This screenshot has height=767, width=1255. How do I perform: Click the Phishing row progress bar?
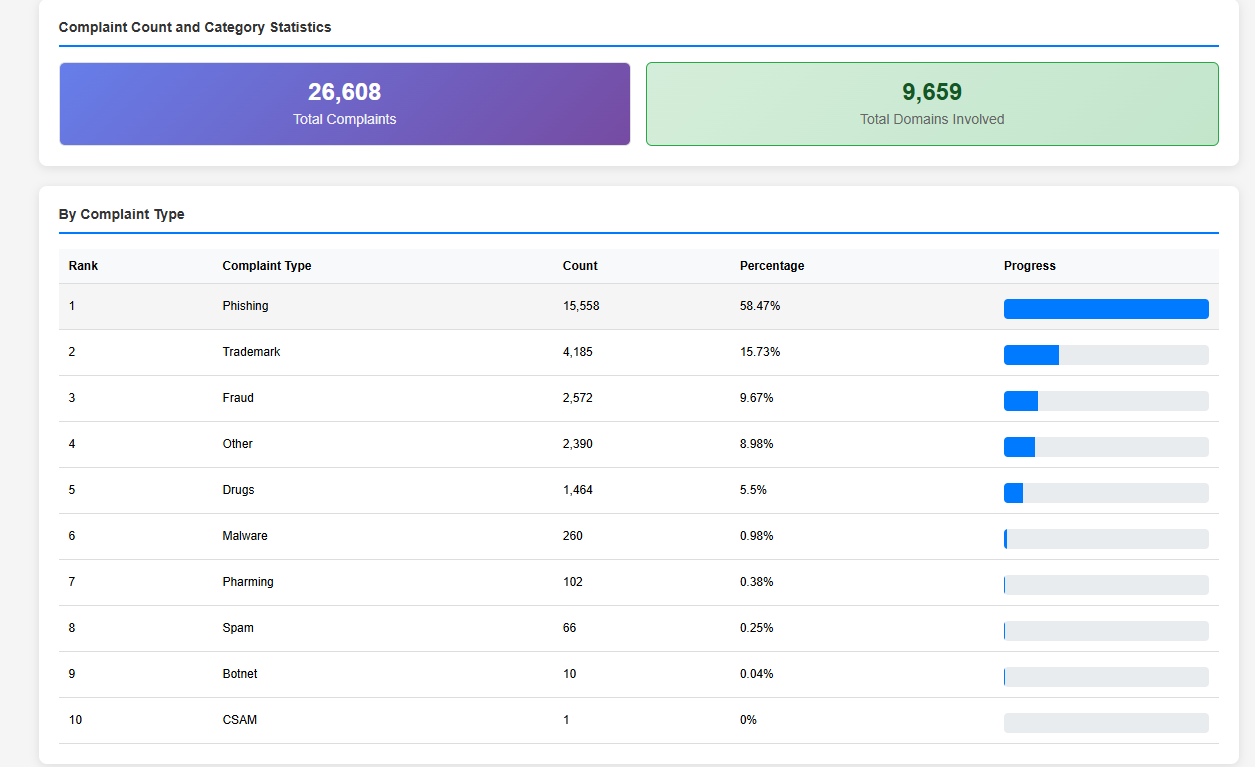point(1106,309)
